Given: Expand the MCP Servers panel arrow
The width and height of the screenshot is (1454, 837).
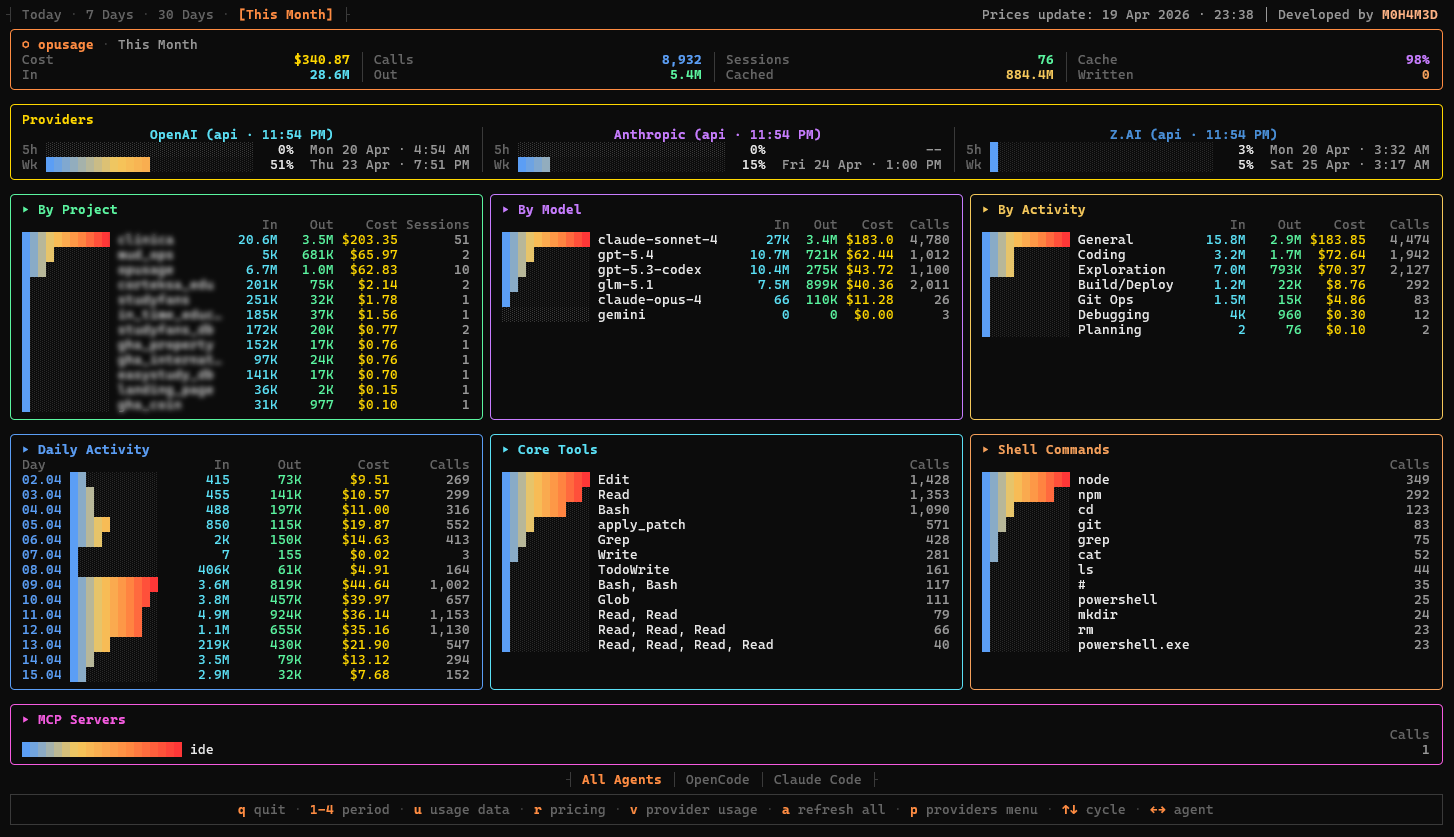Looking at the screenshot, I should point(26,720).
